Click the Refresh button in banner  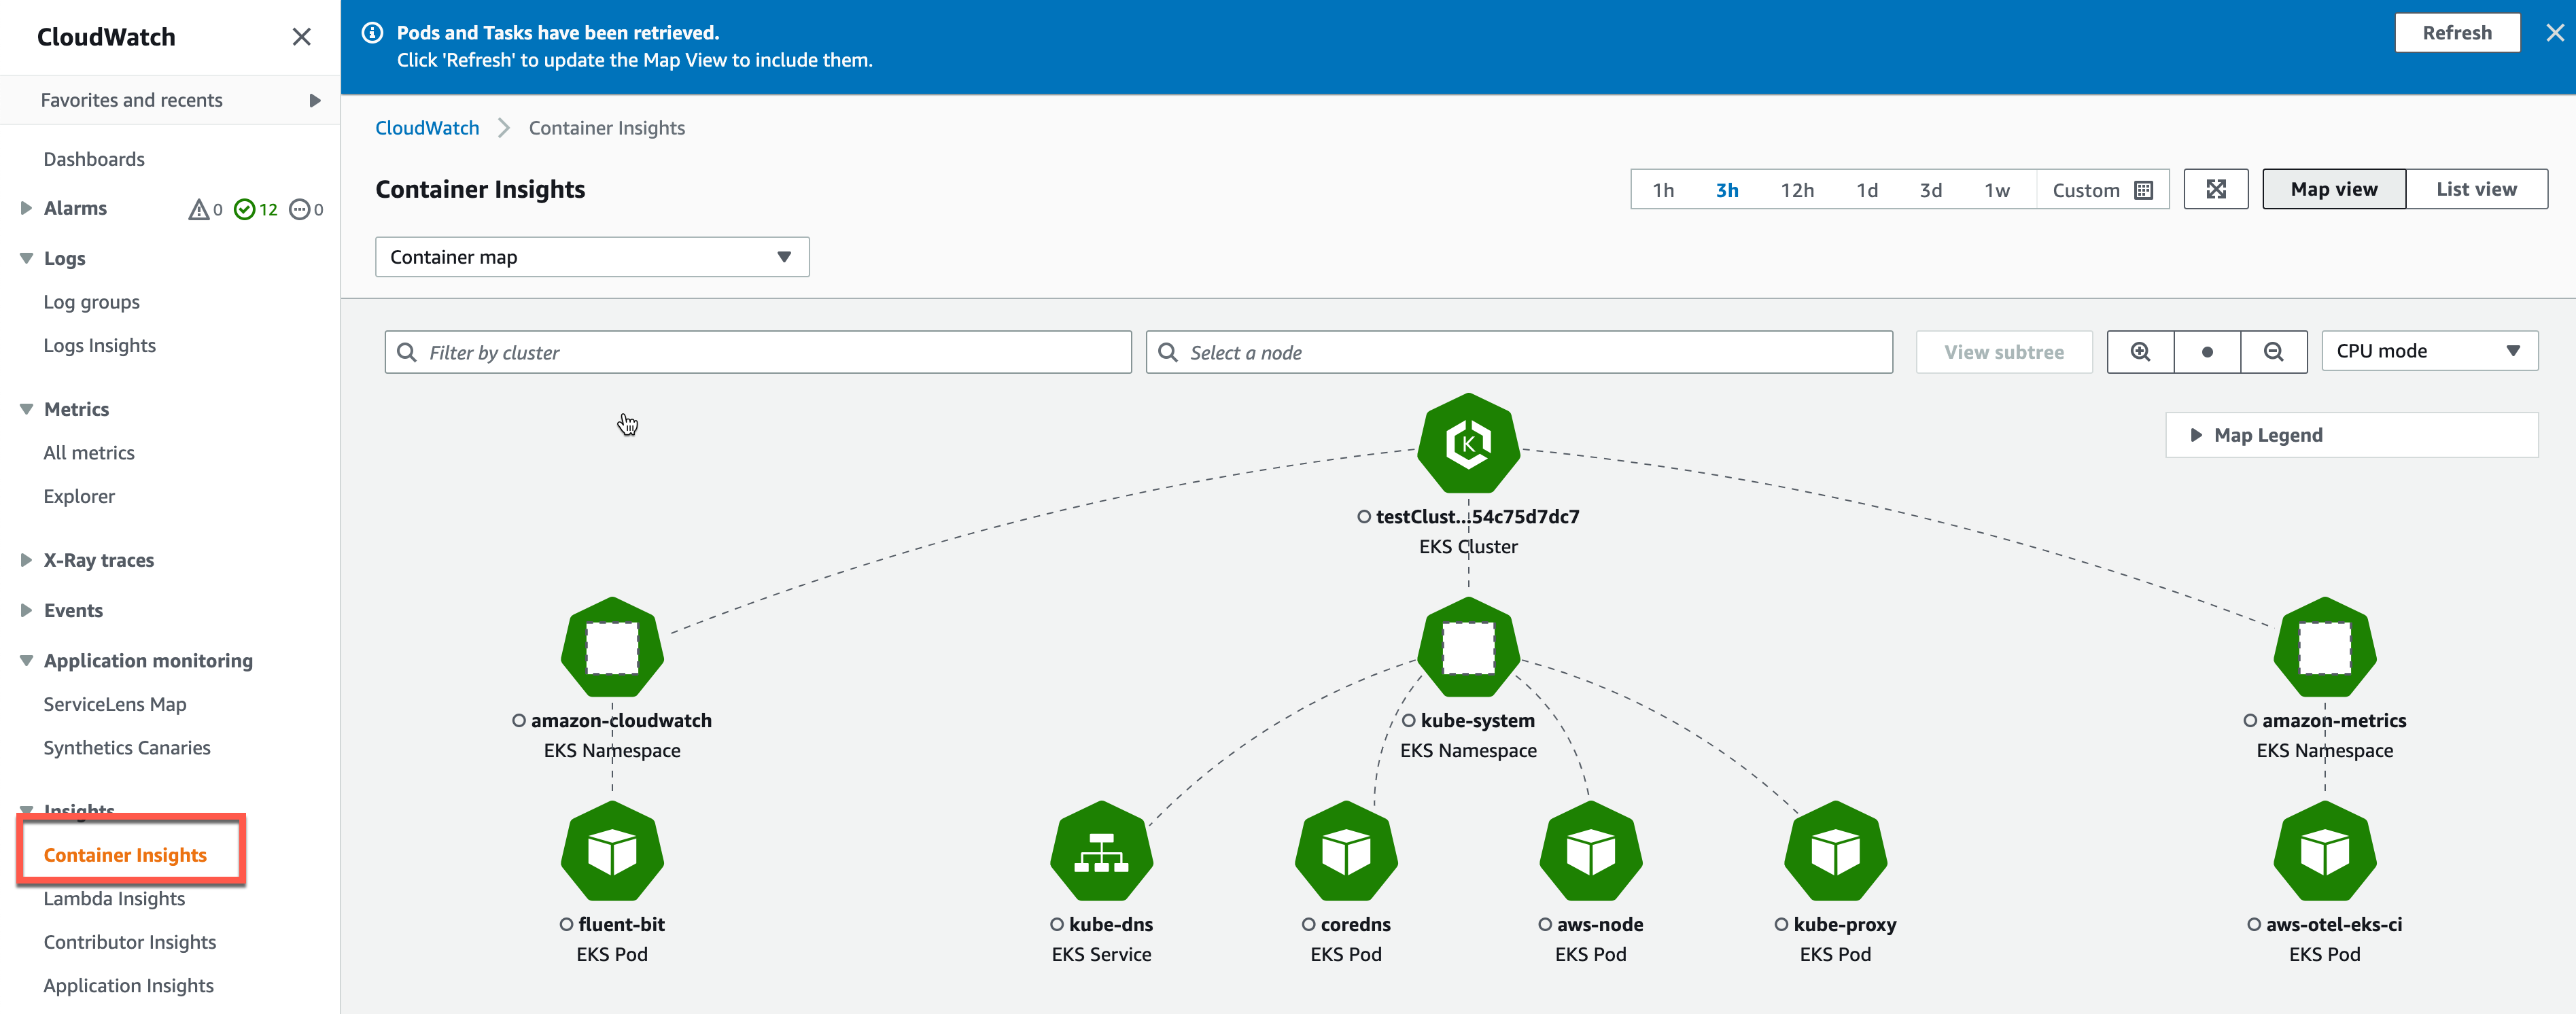pyautogui.click(x=2456, y=33)
